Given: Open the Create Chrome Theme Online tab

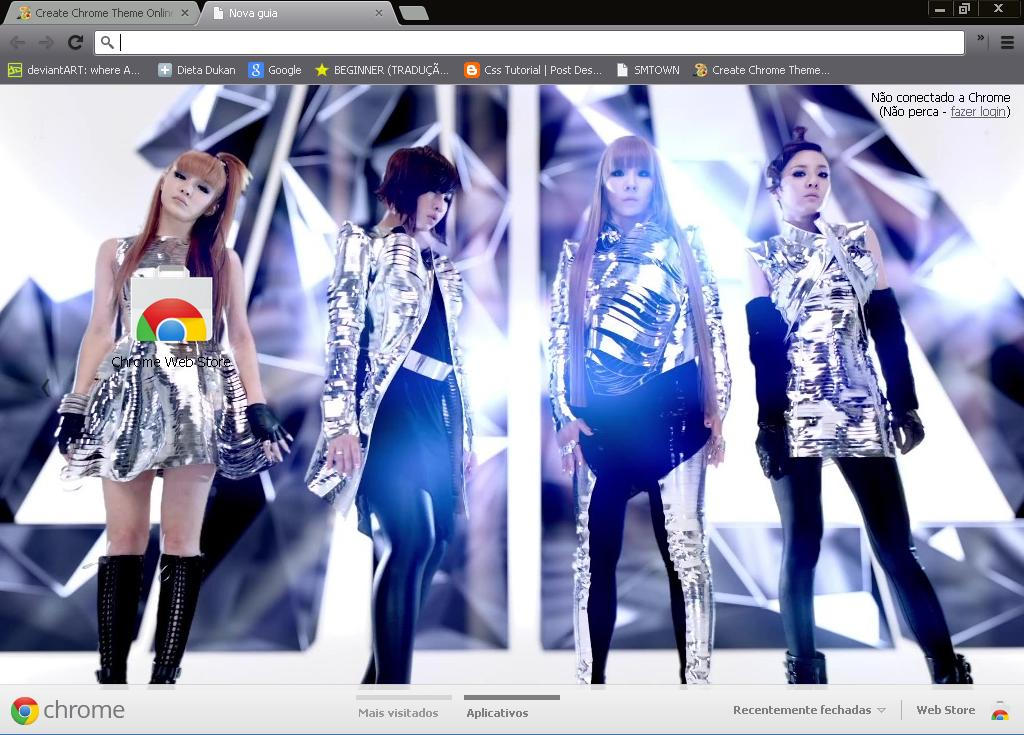Looking at the screenshot, I should (100, 13).
